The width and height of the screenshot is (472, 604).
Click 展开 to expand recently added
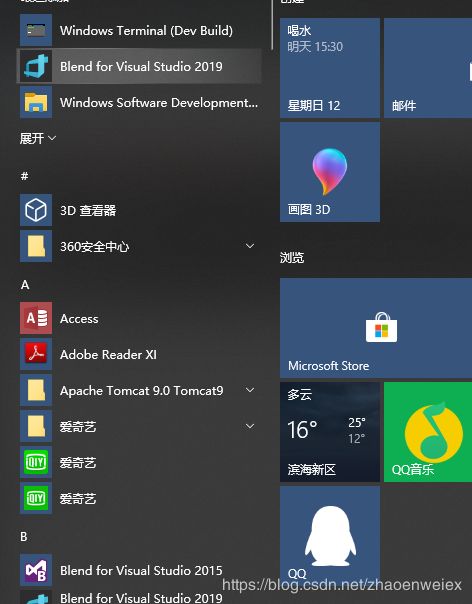(38, 138)
